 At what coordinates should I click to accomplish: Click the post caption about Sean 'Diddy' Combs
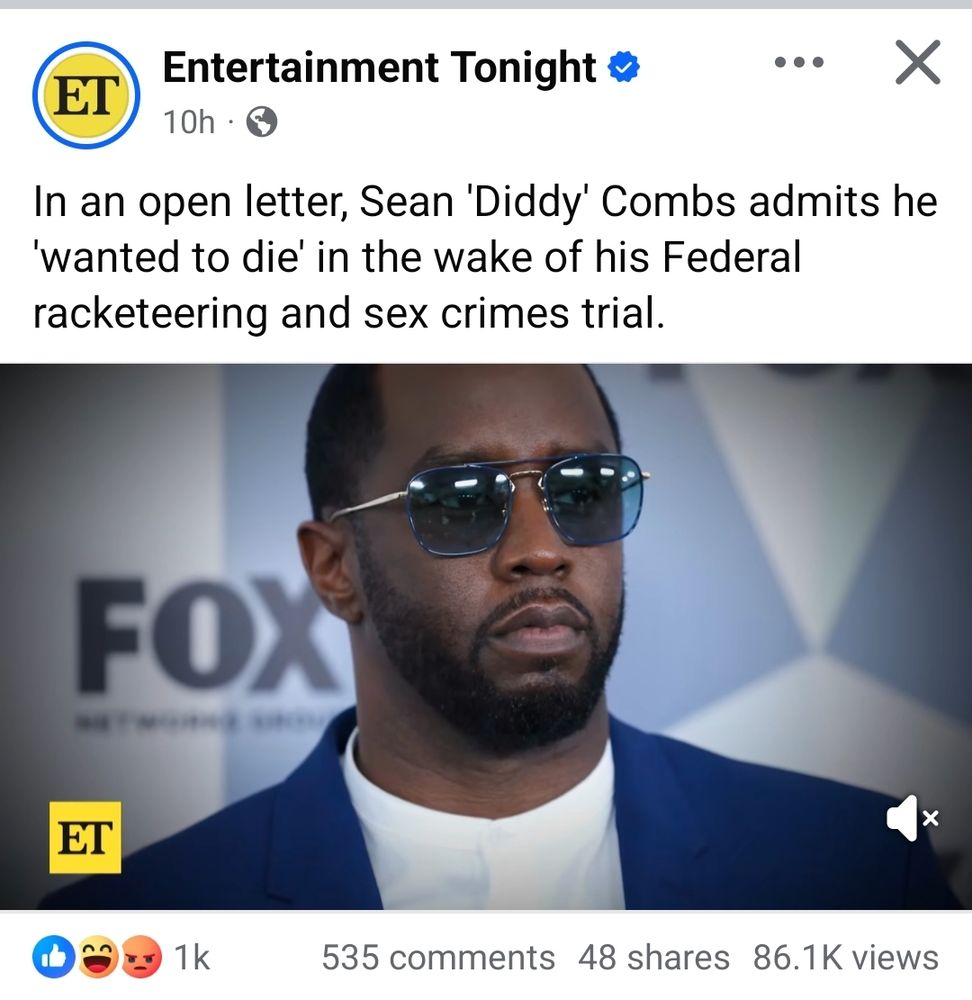tap(485, 257)
